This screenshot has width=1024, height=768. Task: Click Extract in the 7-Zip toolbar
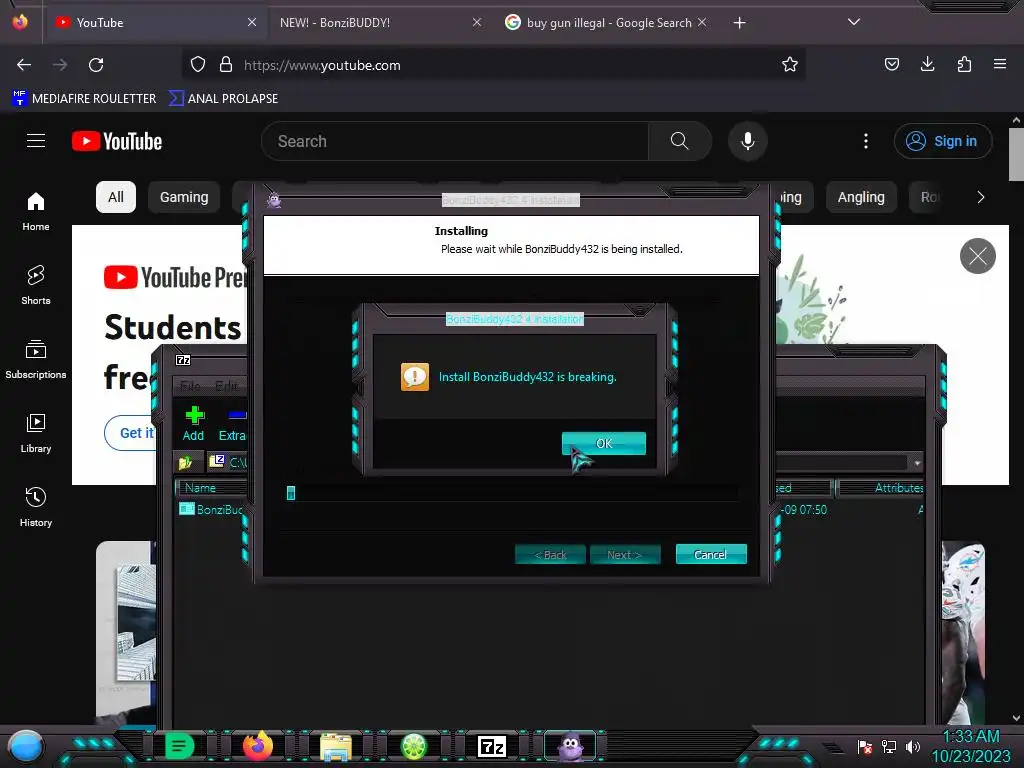(232, 424)
